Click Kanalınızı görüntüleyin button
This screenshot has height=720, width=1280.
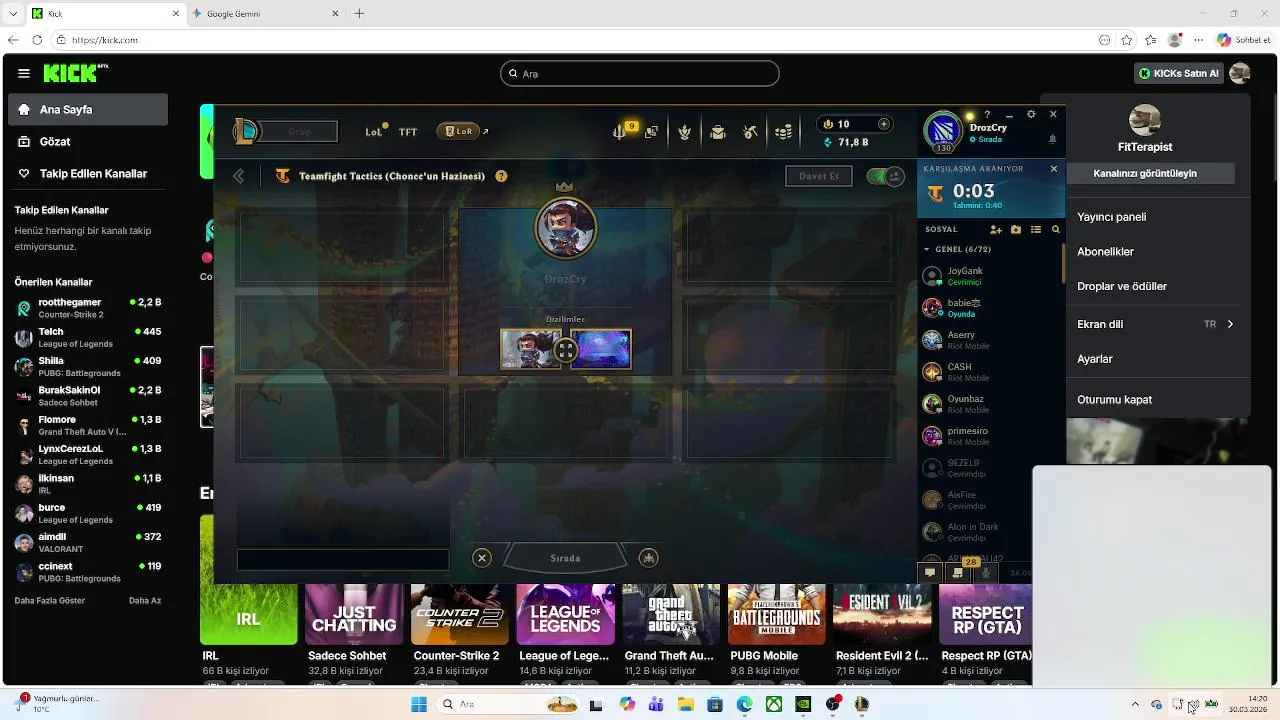pos(1145,173)
